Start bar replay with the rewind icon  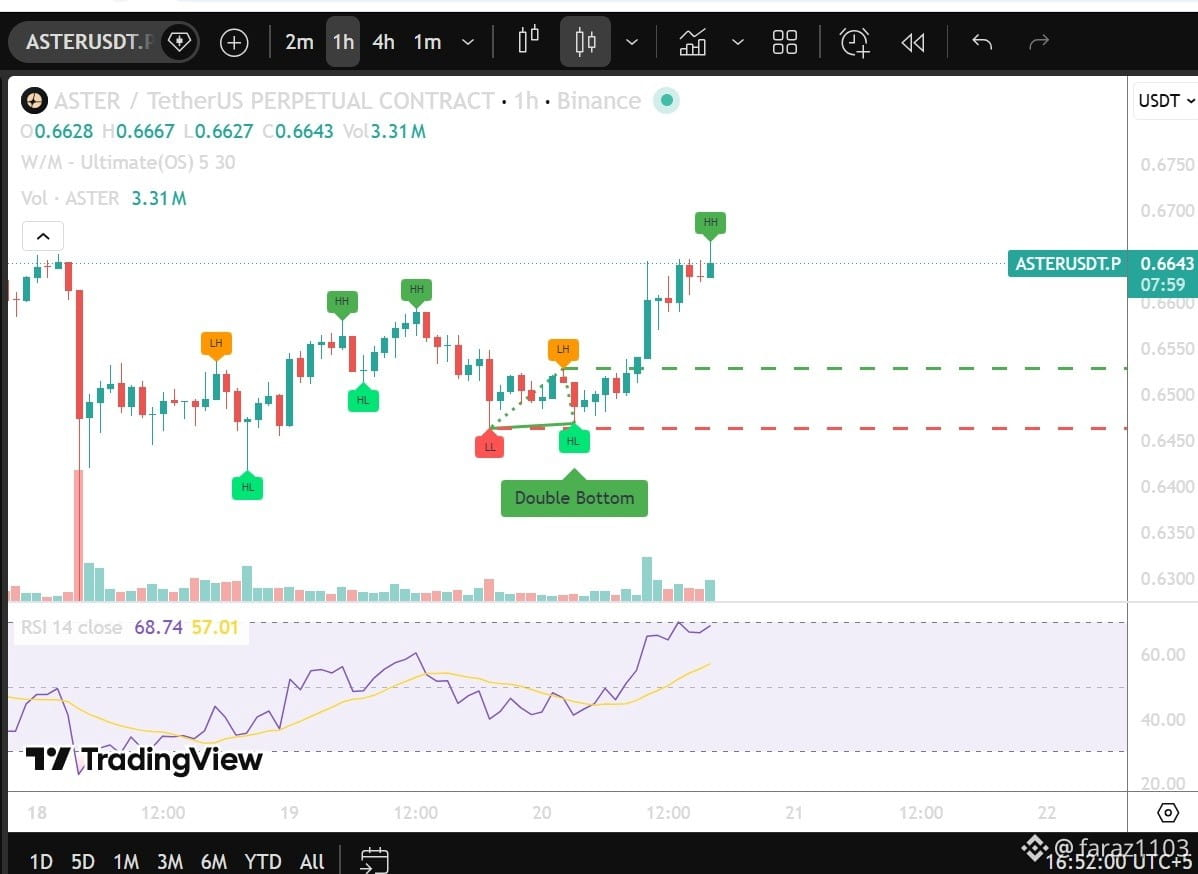coord(913,42)
